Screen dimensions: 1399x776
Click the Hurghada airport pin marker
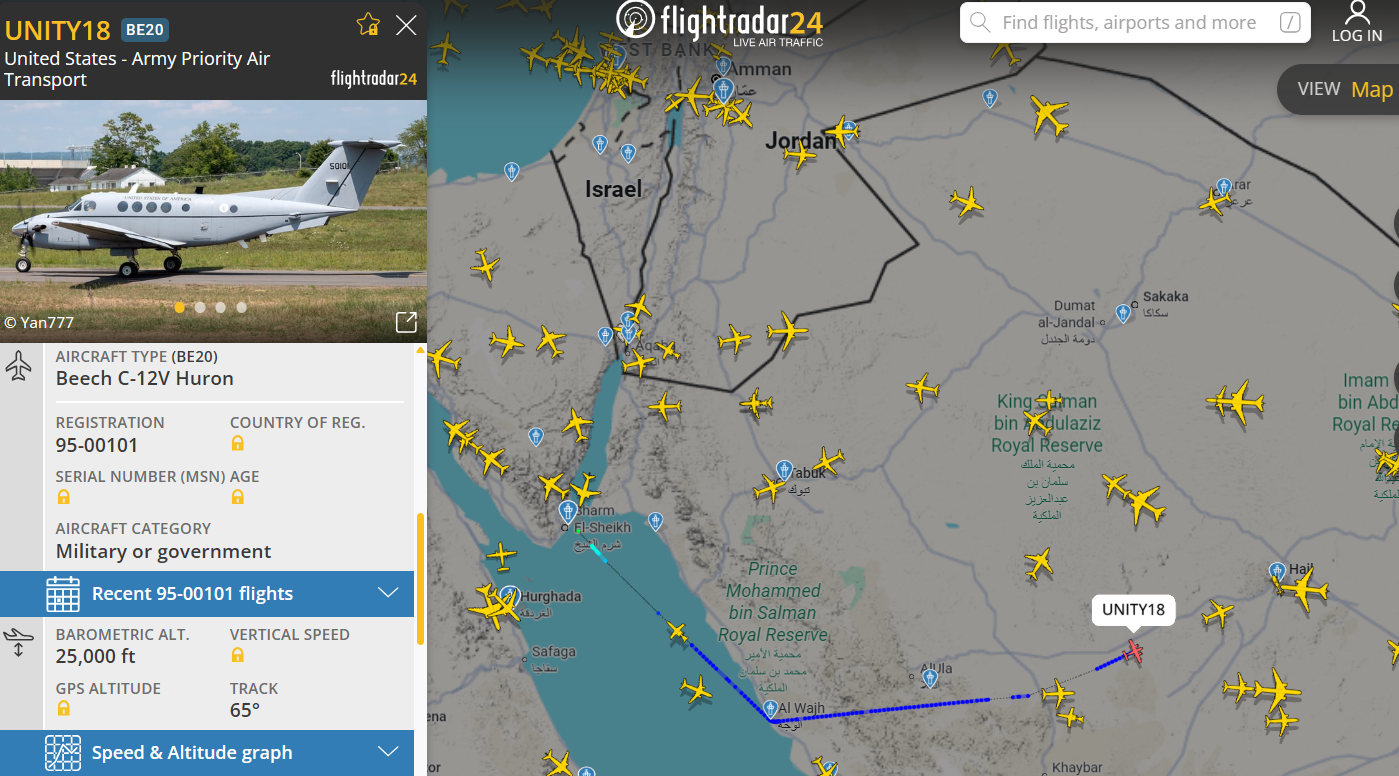click(x=510, y=595)
